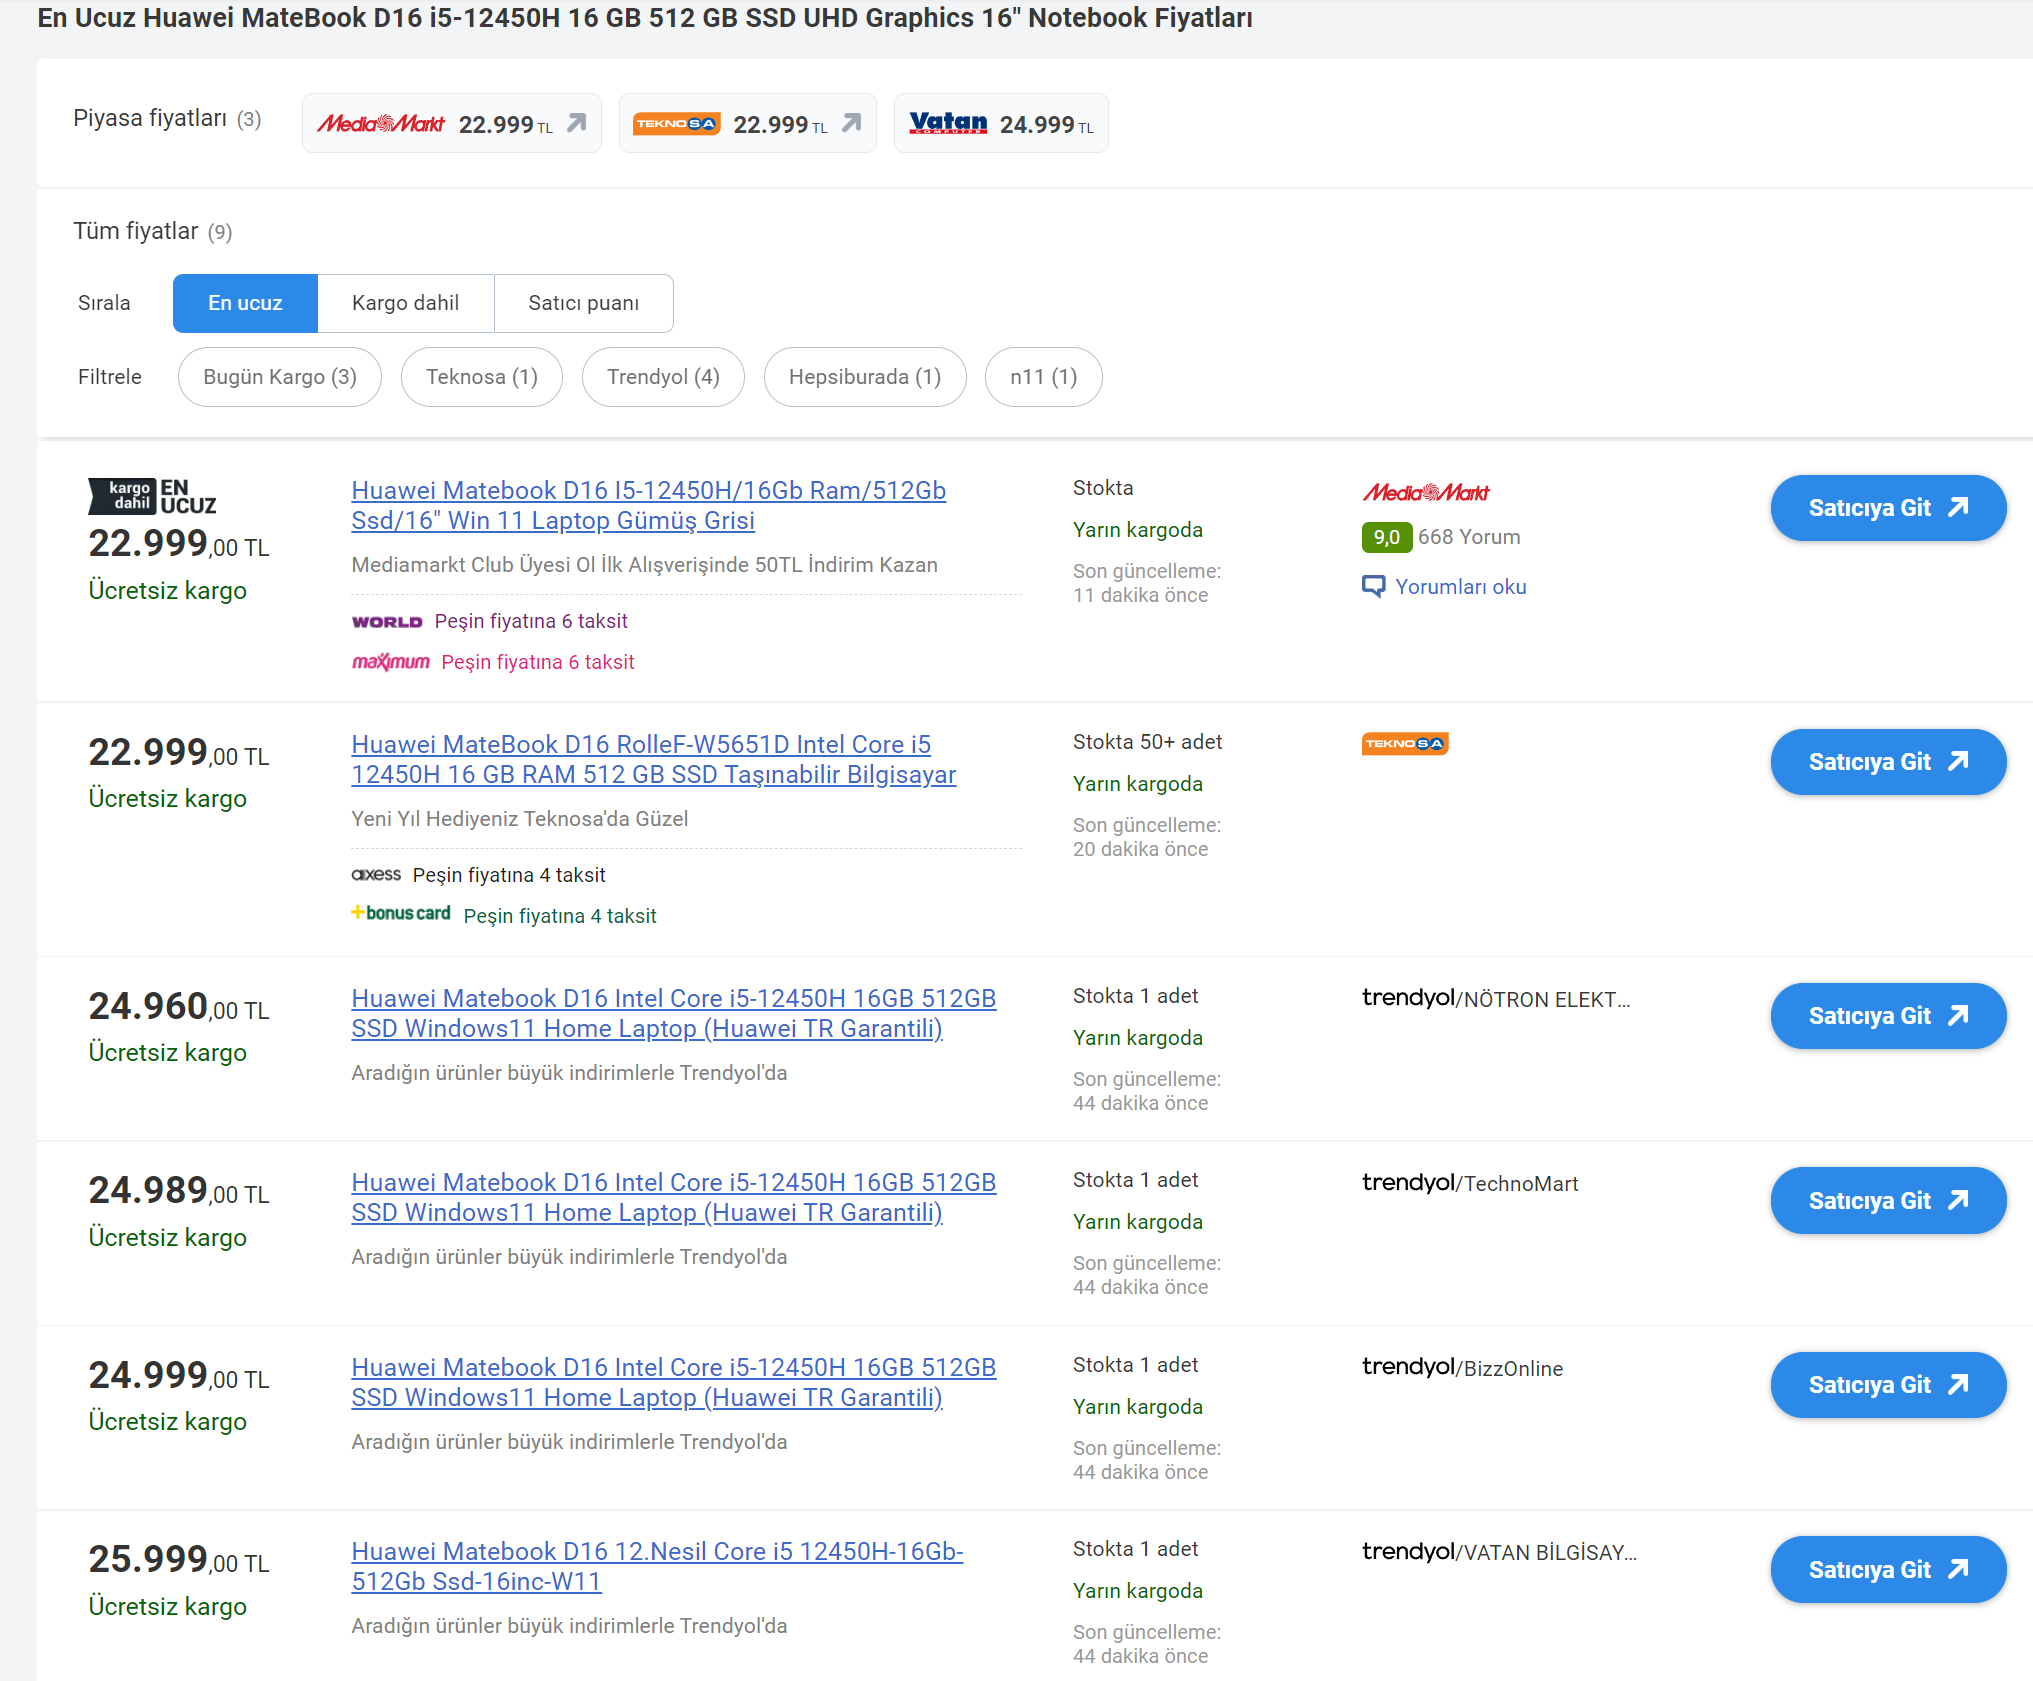Click the green 9,0 rating badge

pos(1385,537)
